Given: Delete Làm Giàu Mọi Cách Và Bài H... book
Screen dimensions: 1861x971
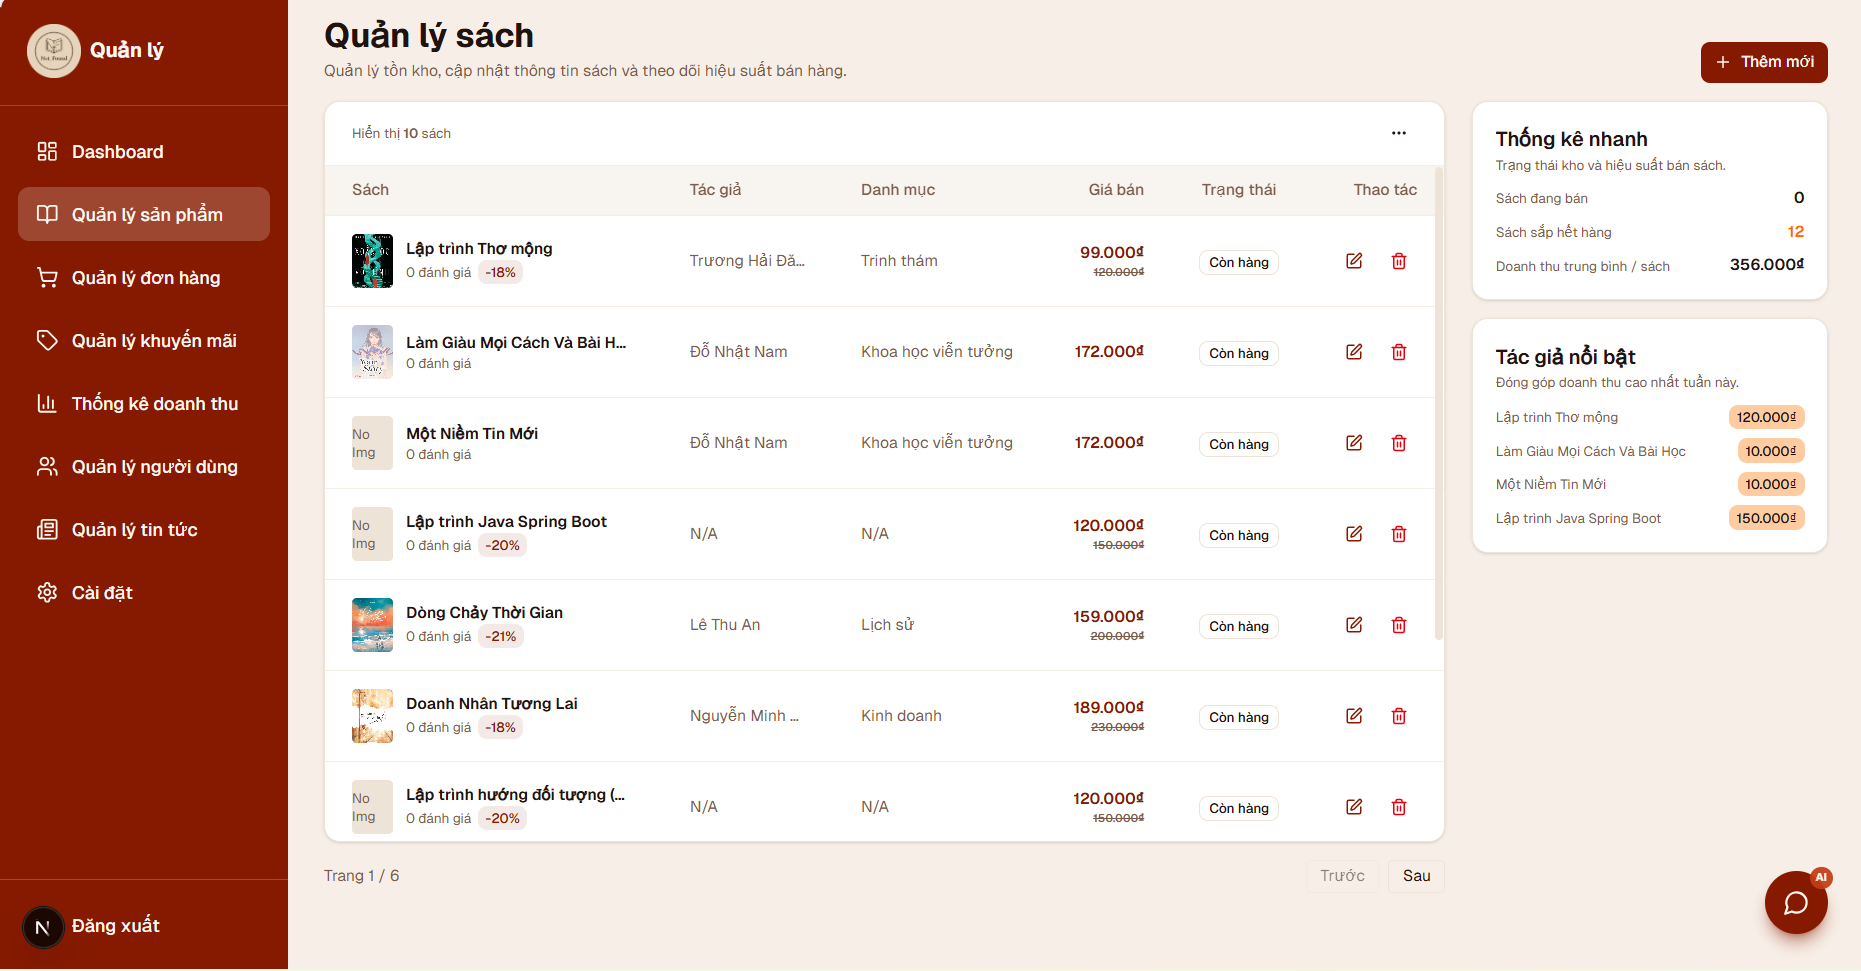Looking at the screenshot, I should 1399,352.
